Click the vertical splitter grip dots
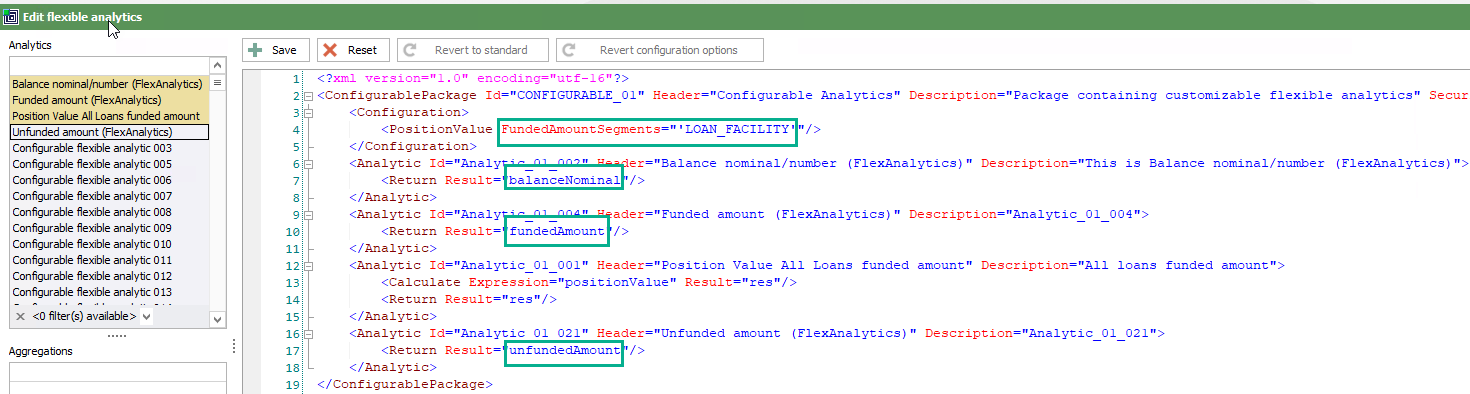This screenshot has height=394, width=1470. coord(233,345)
